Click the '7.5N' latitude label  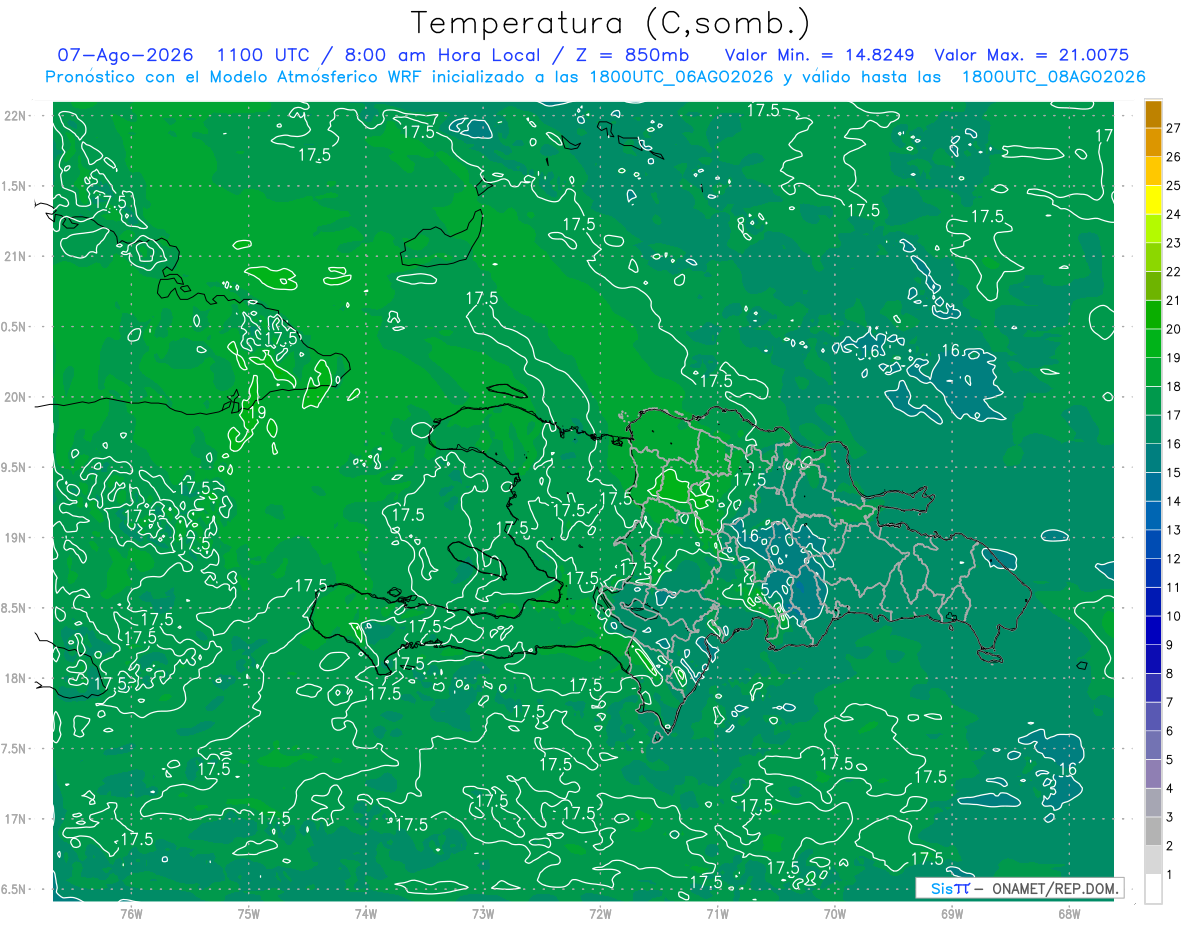[x=13, y=749]
